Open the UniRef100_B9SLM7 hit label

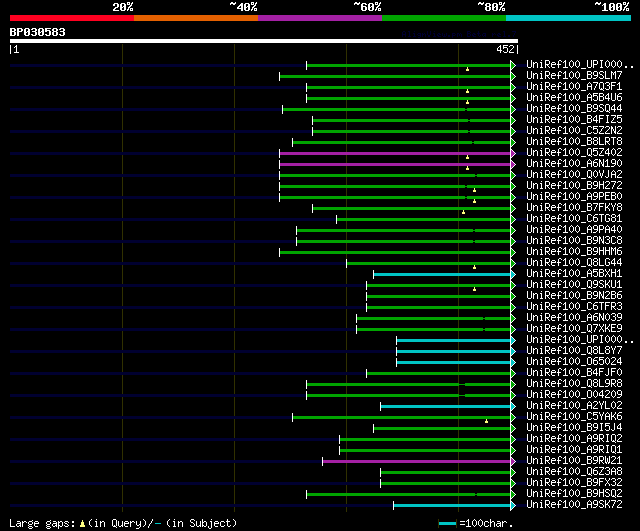pyautogui.click(x=574, y=76)
